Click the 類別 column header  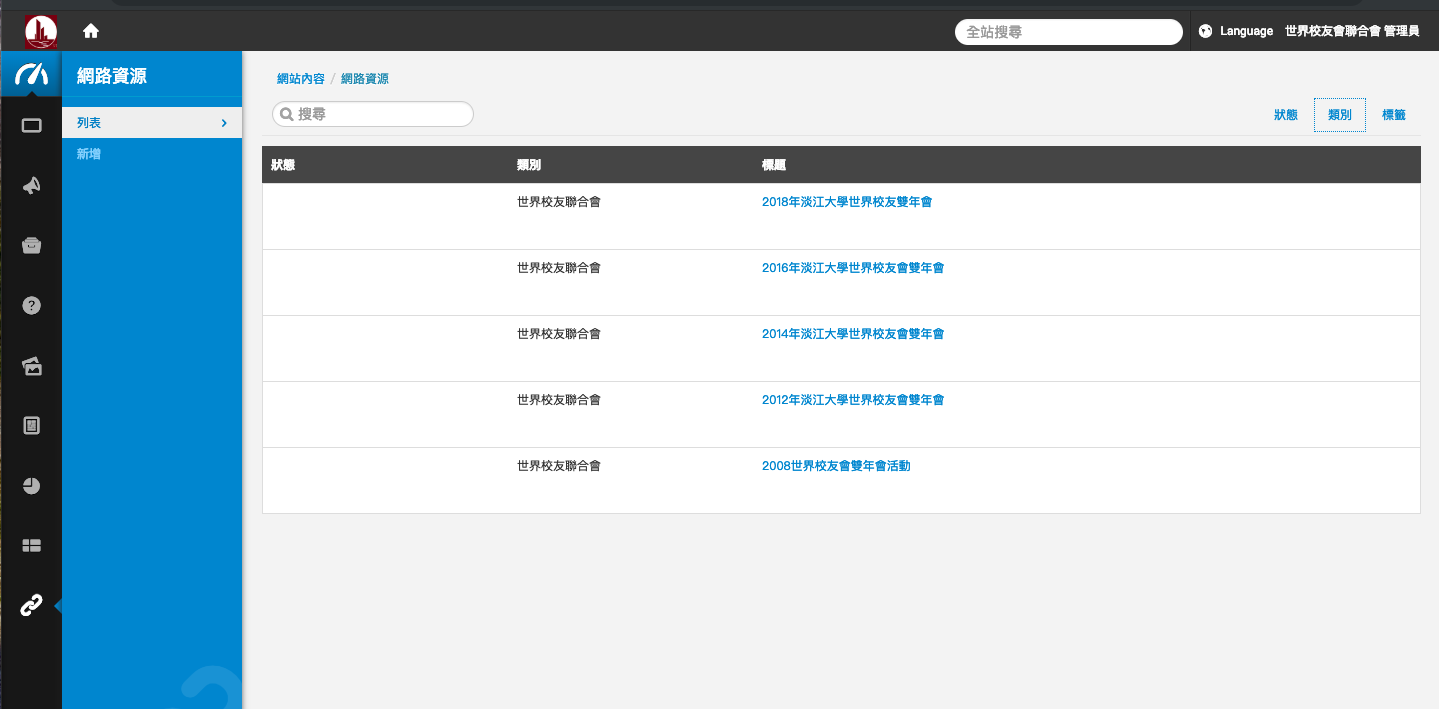coord(529,165)
